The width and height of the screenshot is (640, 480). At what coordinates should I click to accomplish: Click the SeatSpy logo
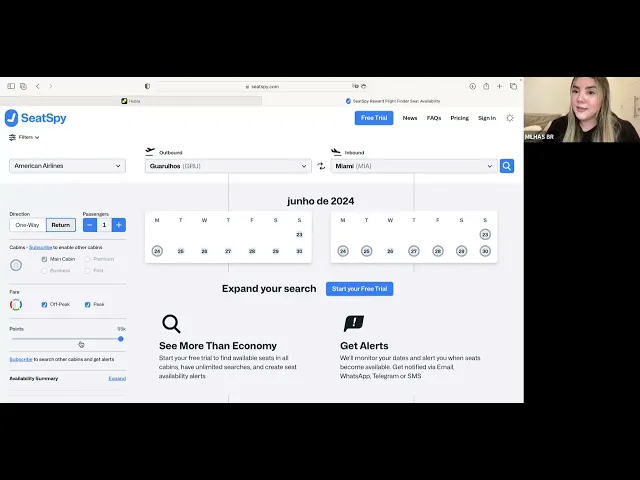36,118
